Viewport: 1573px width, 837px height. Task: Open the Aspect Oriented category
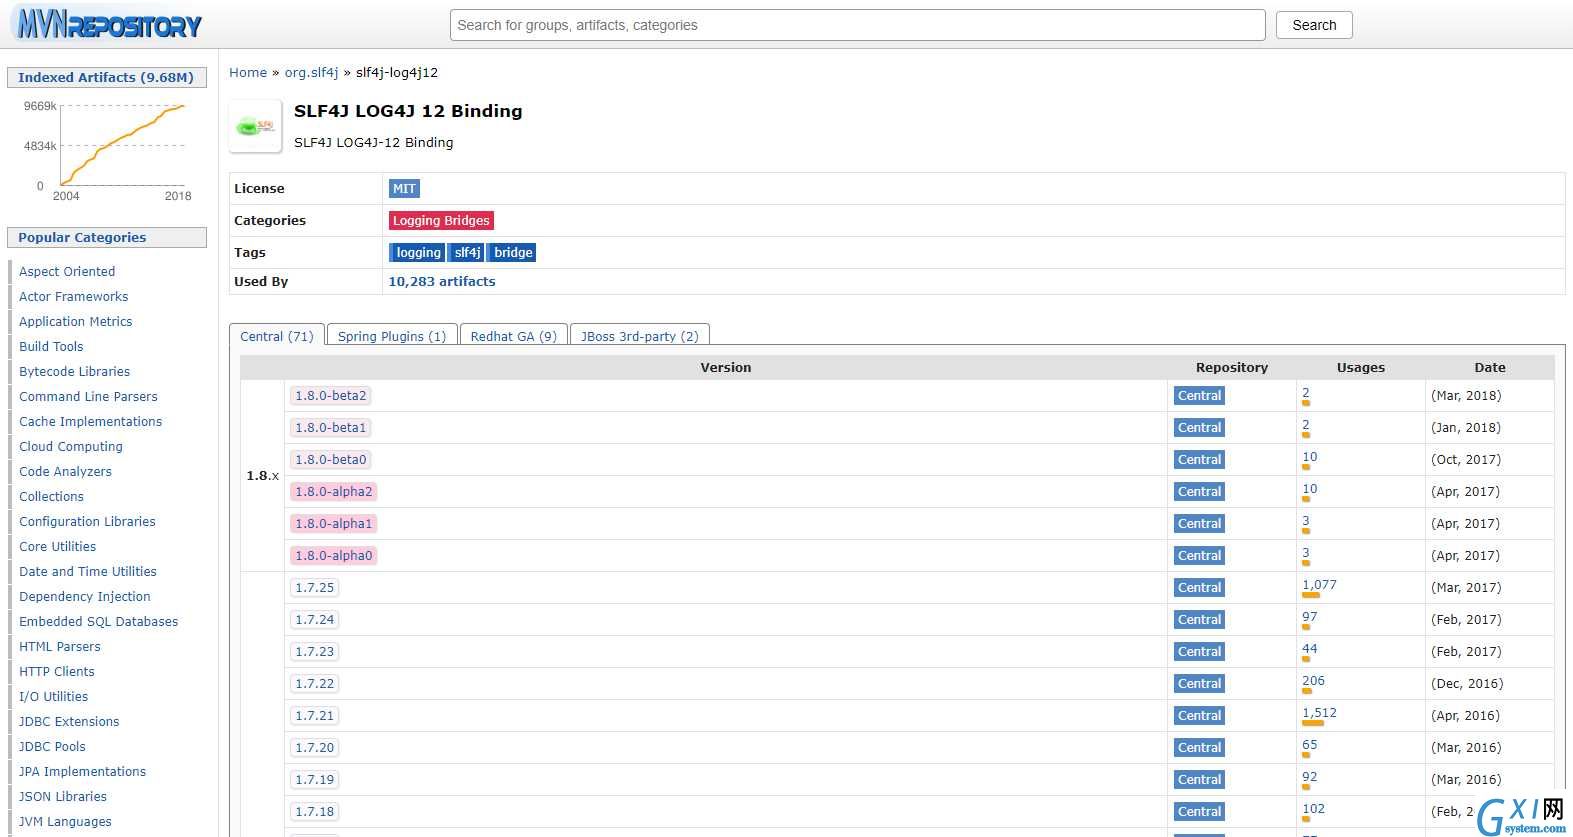(x=67, y=272)
